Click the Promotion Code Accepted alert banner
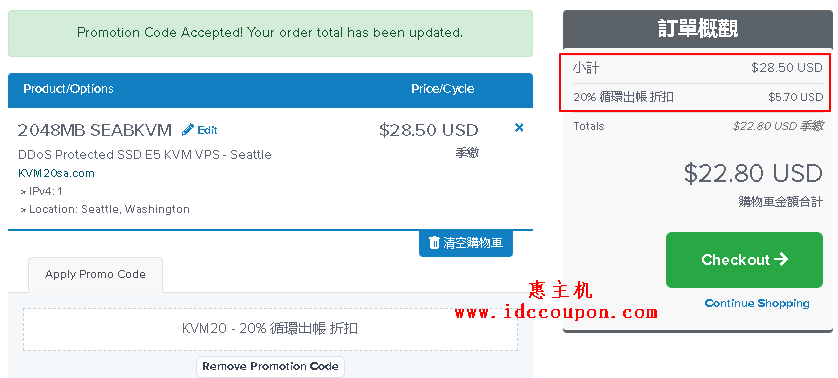Viewport: 838px width, 378px height. click(x=270, y=33)
